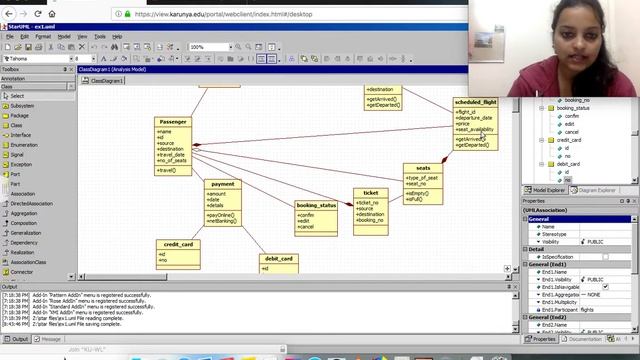The height and width of the screenshot is (360, 640).
Task: Switch to the Documentation tab
Action: (x=581, y=339)
